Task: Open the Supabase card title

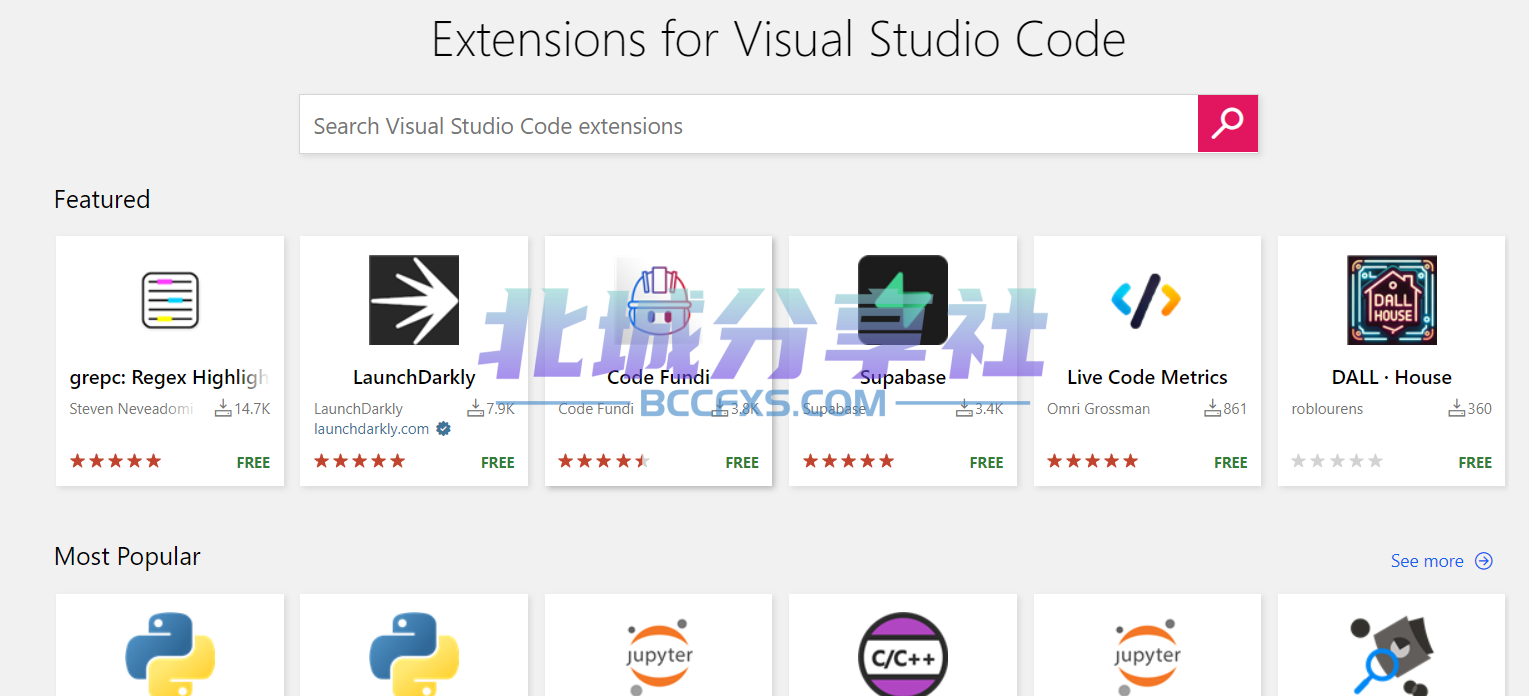Action: pyautogui.click(x=903, y=377)
